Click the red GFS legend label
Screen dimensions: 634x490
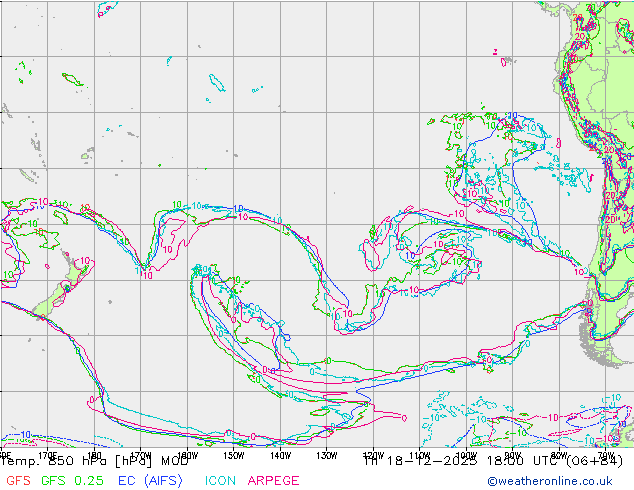(x=18, y=480)
